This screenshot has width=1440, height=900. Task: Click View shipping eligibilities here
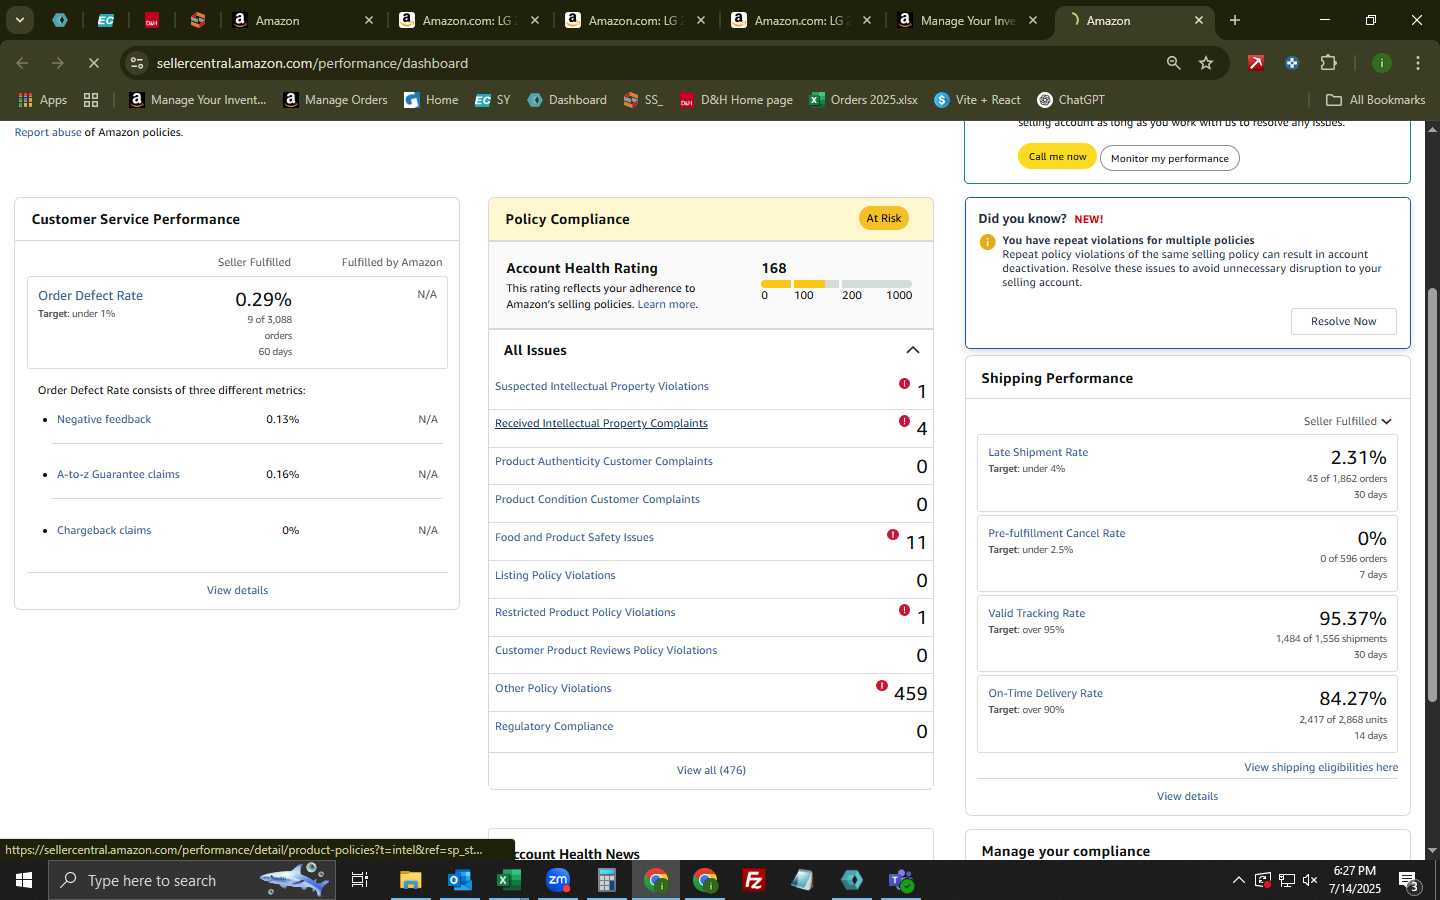[x=1320, y=768]
